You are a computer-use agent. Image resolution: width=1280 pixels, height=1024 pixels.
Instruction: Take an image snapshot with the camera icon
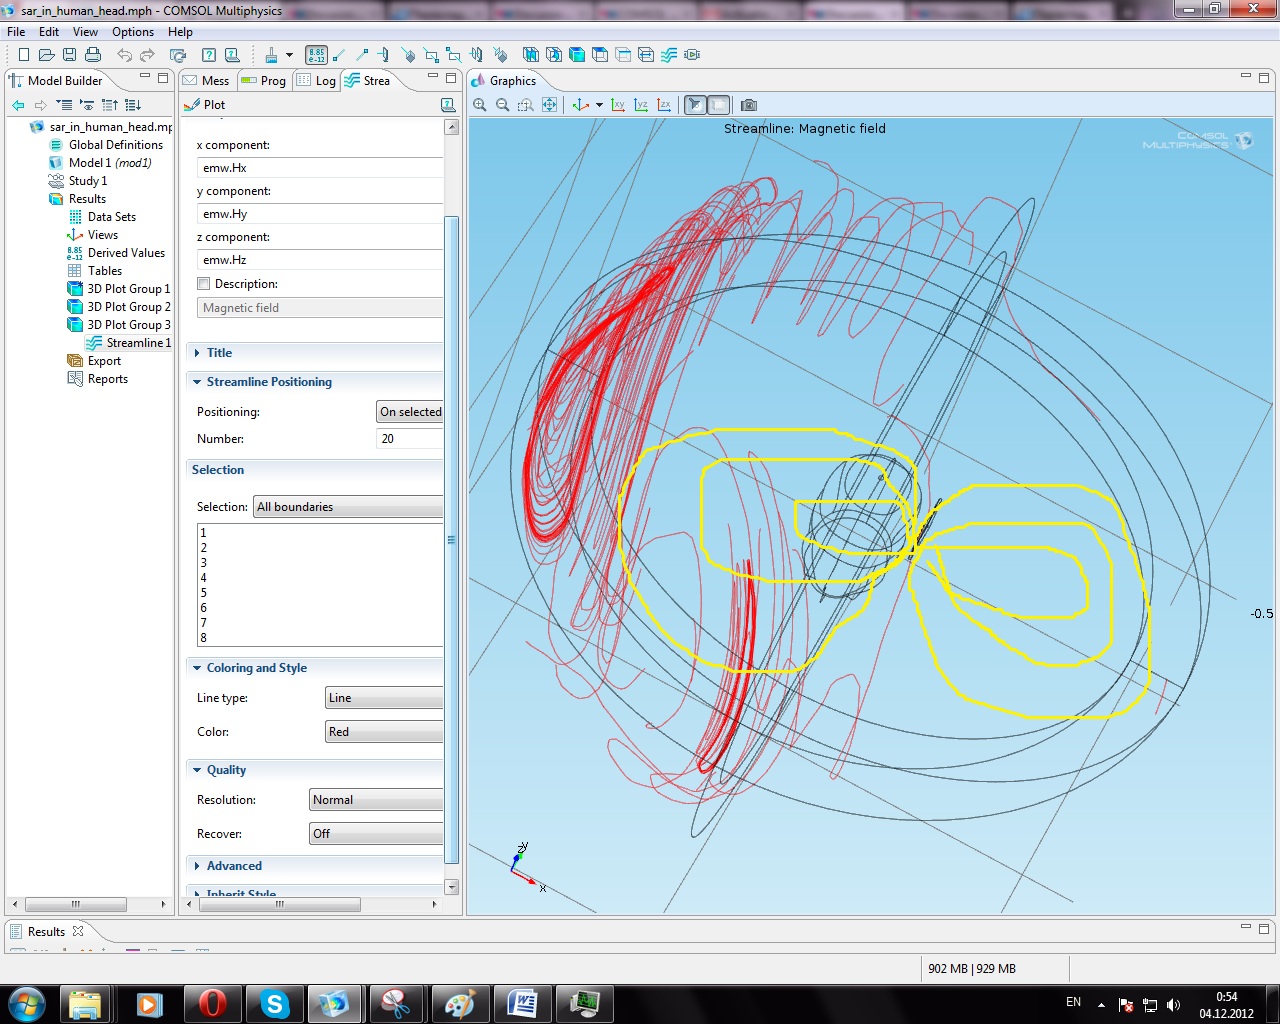tap(749, 105)
